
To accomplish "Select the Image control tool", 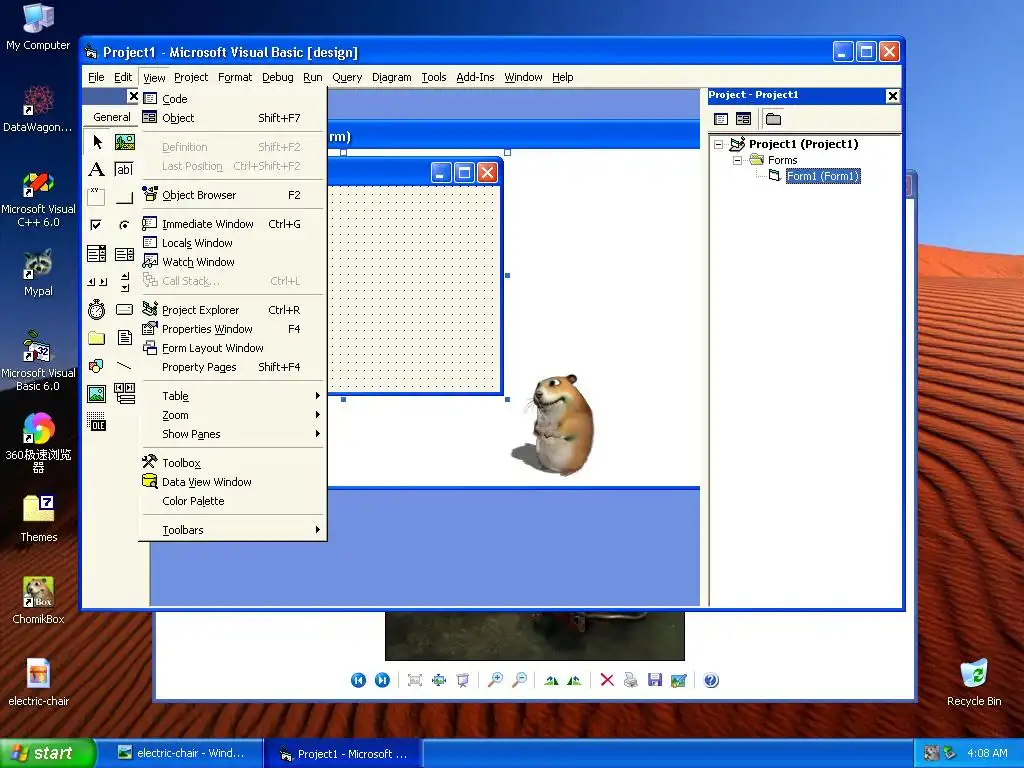I will click(x=97, y=394).
